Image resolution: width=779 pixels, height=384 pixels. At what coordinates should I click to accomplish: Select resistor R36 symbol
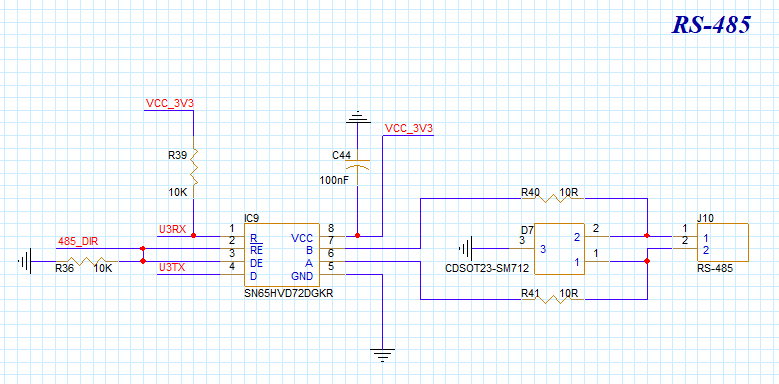point(86,261)
